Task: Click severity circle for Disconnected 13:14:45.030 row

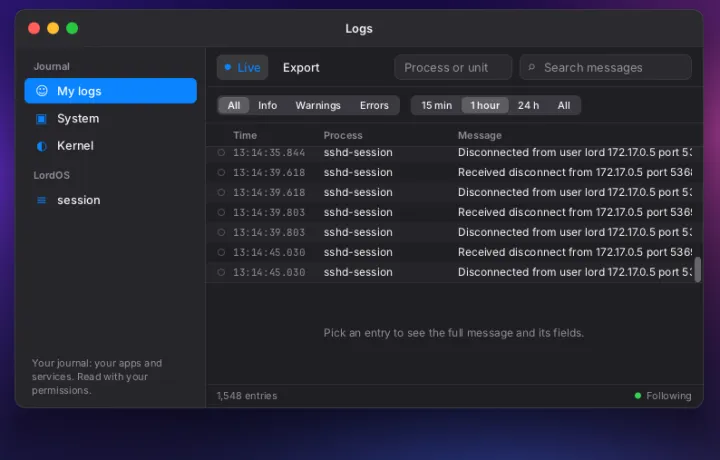Action: pos(221,272)
